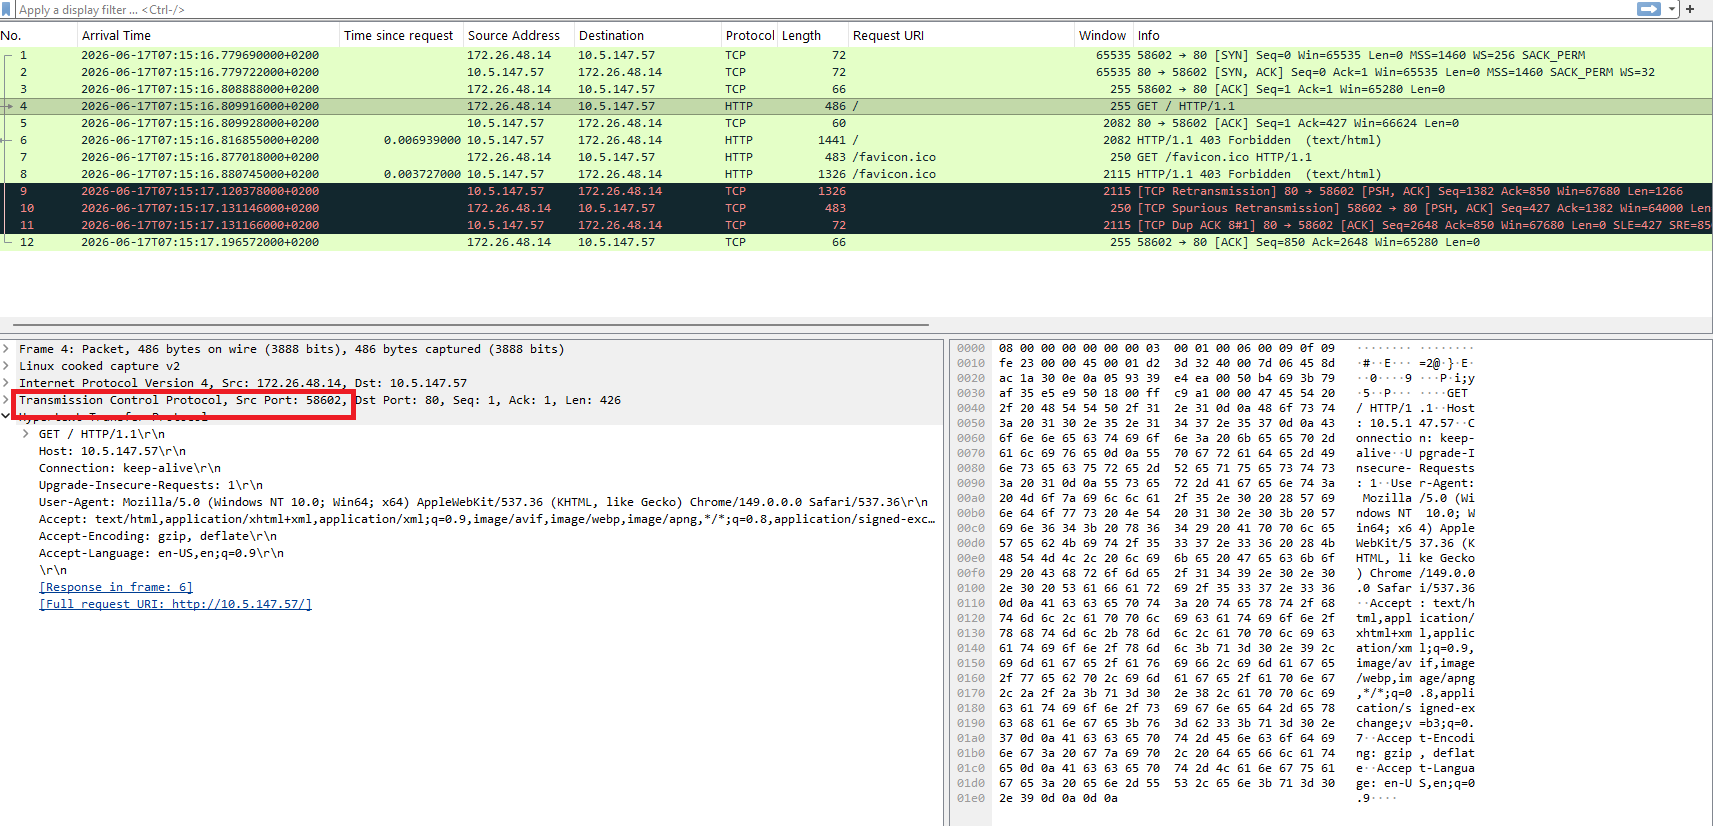The width and height of the screenshot is (1713, 826).
Task: Expand Transmission Control Protocol node
Action: 6,400
